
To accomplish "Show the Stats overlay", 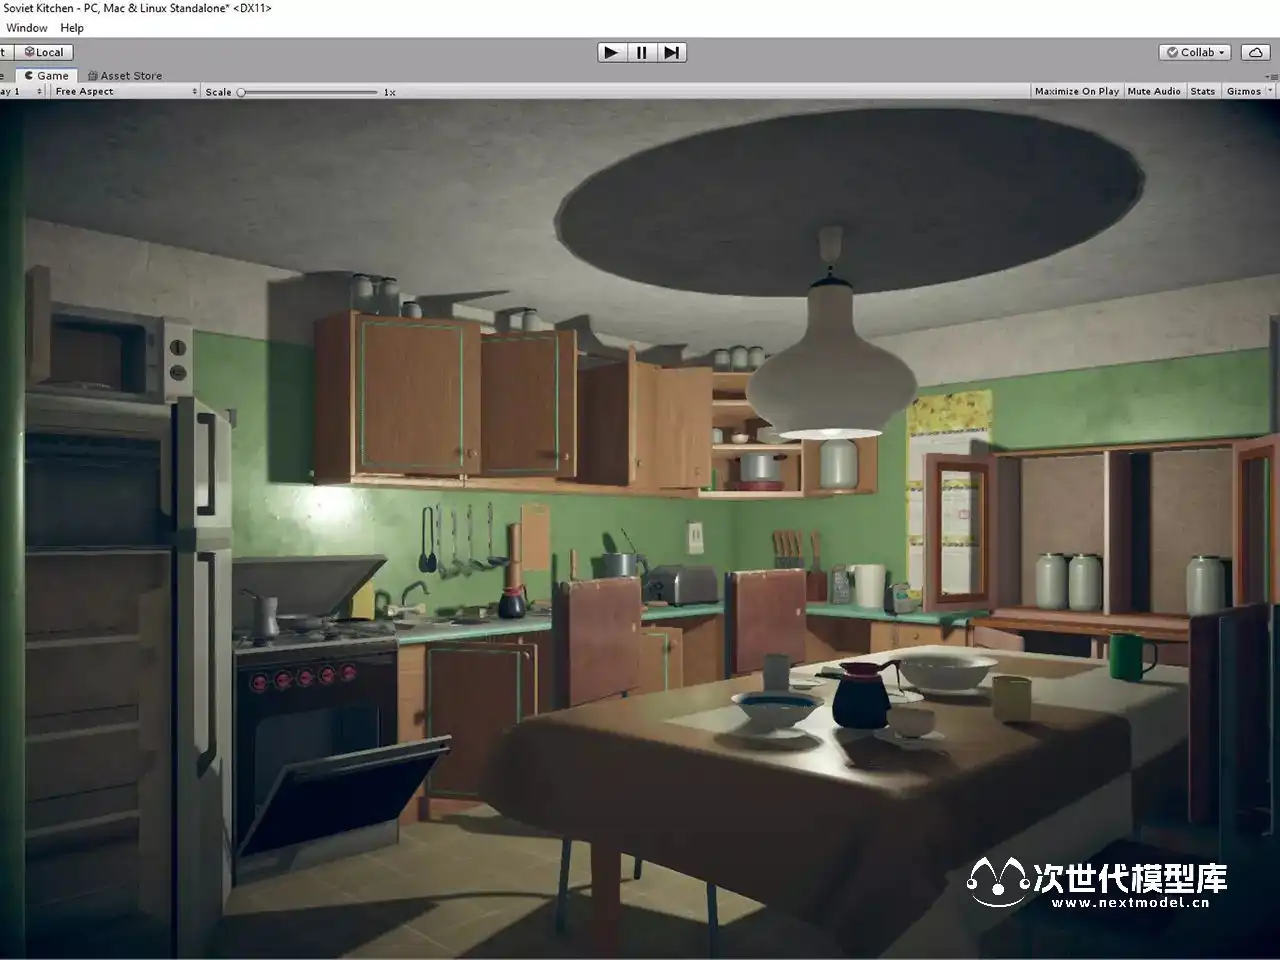I will (1202, 91).
